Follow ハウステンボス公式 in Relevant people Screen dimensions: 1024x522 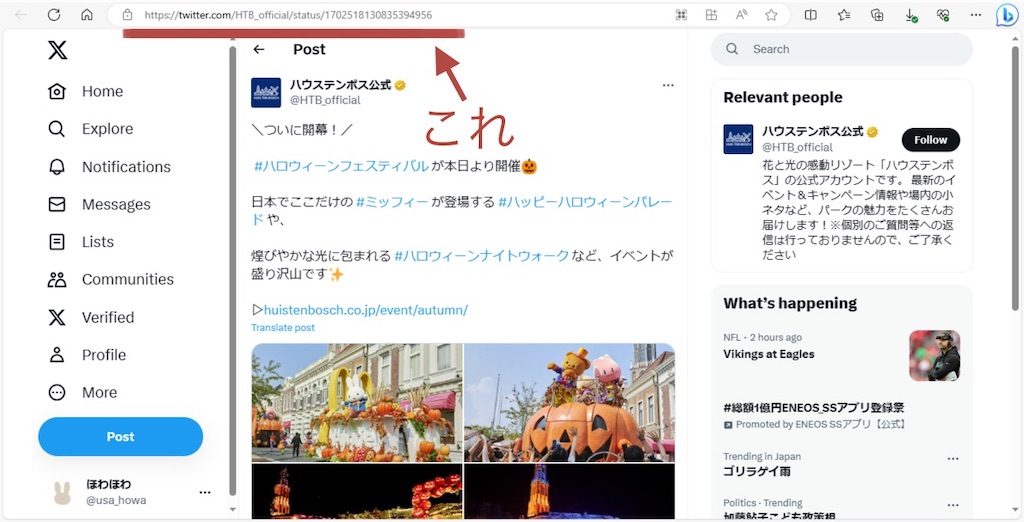tap(931, 140)
